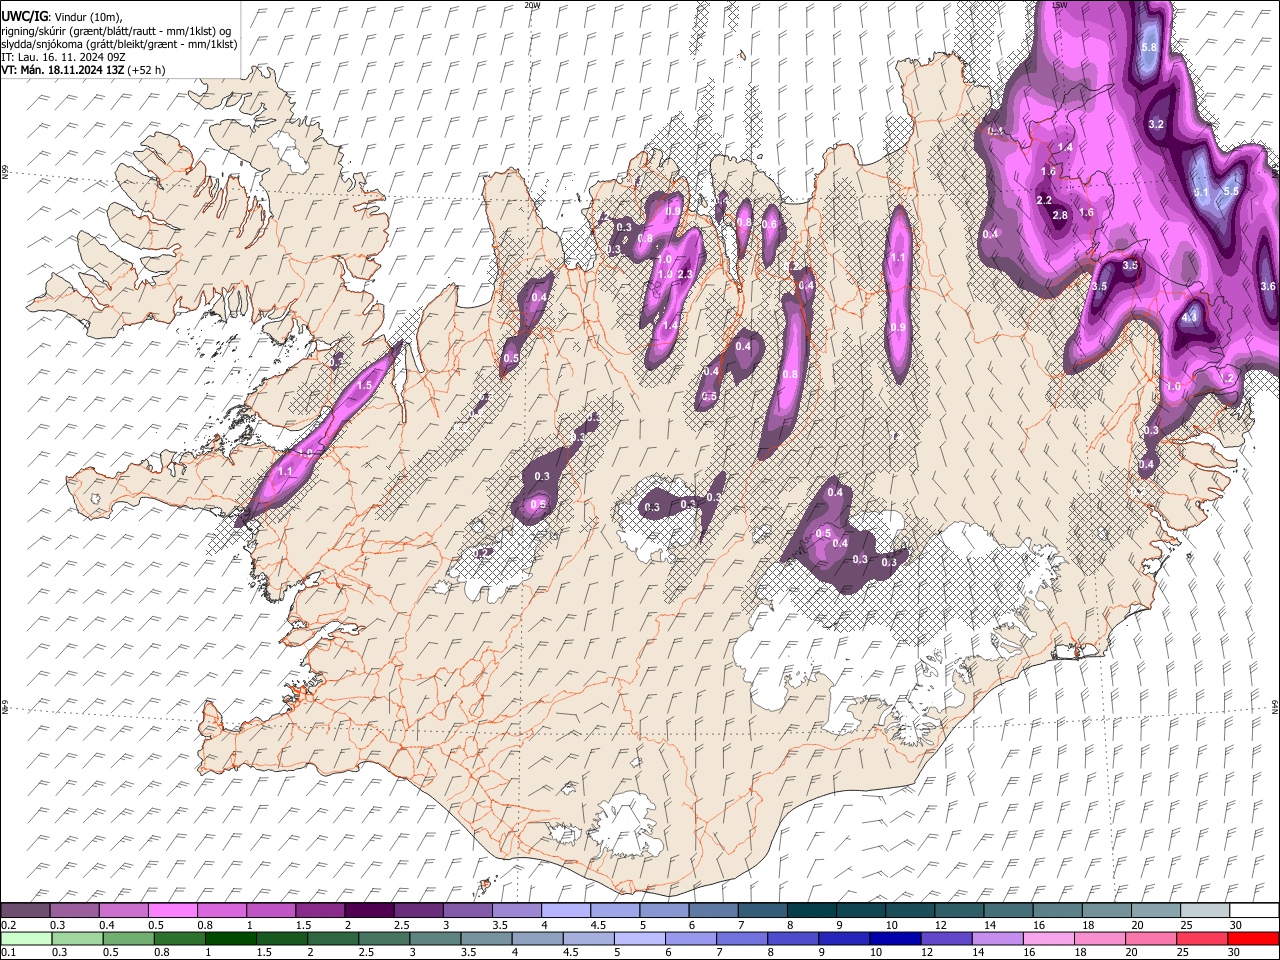Click the bright pink 0.5–0.8 swatch, snow legend

tap(173, 911)
